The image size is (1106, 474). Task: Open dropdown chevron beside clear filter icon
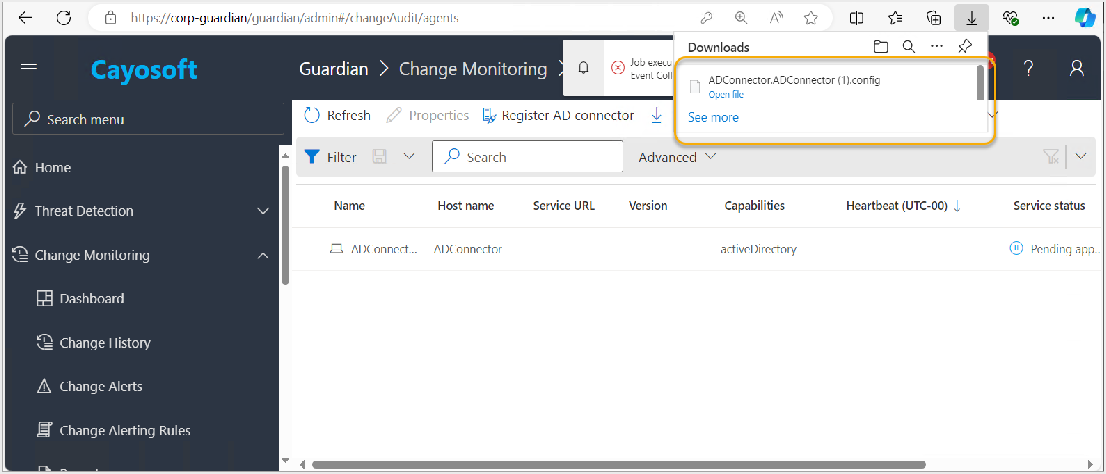coord(1081,157)
